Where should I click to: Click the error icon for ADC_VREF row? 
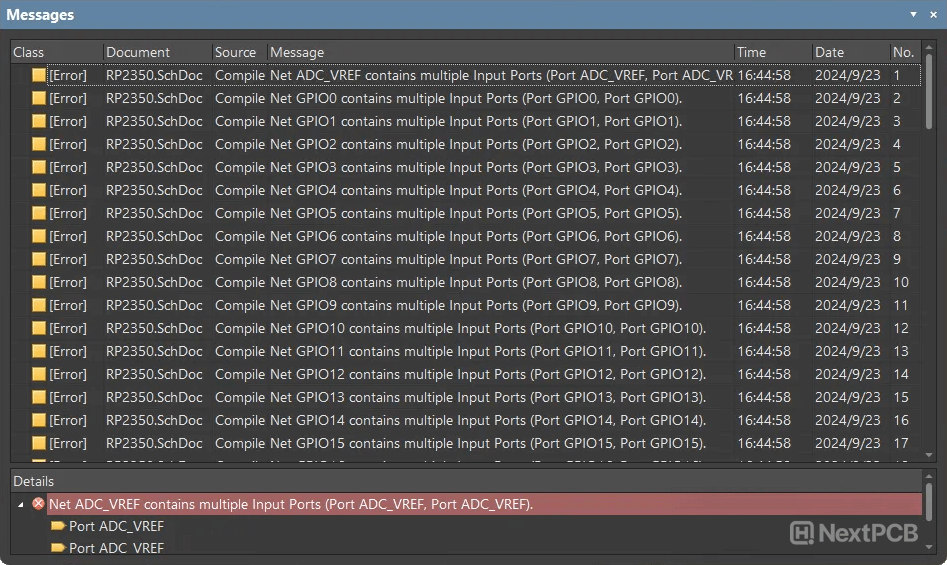[39, 75]
